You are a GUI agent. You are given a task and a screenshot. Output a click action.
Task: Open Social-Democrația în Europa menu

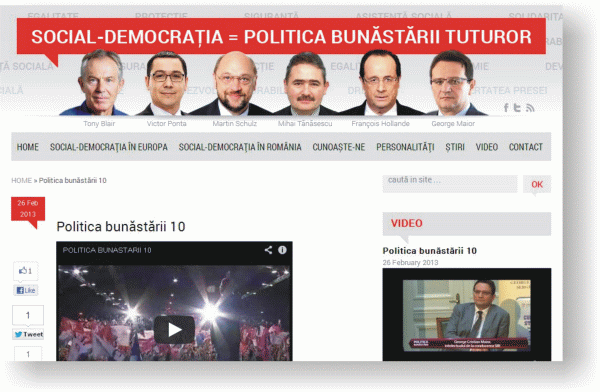(x=109, y=147)
